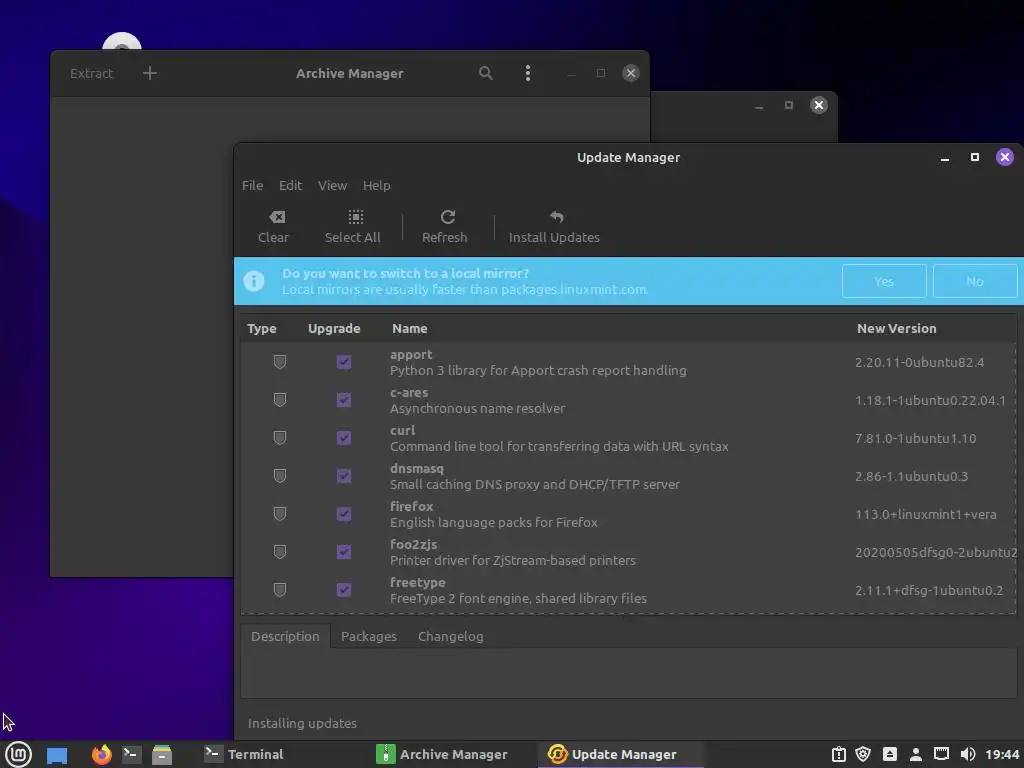
Task: Show desktop from the taskbar panel
Action: click(x=57, y=755)
